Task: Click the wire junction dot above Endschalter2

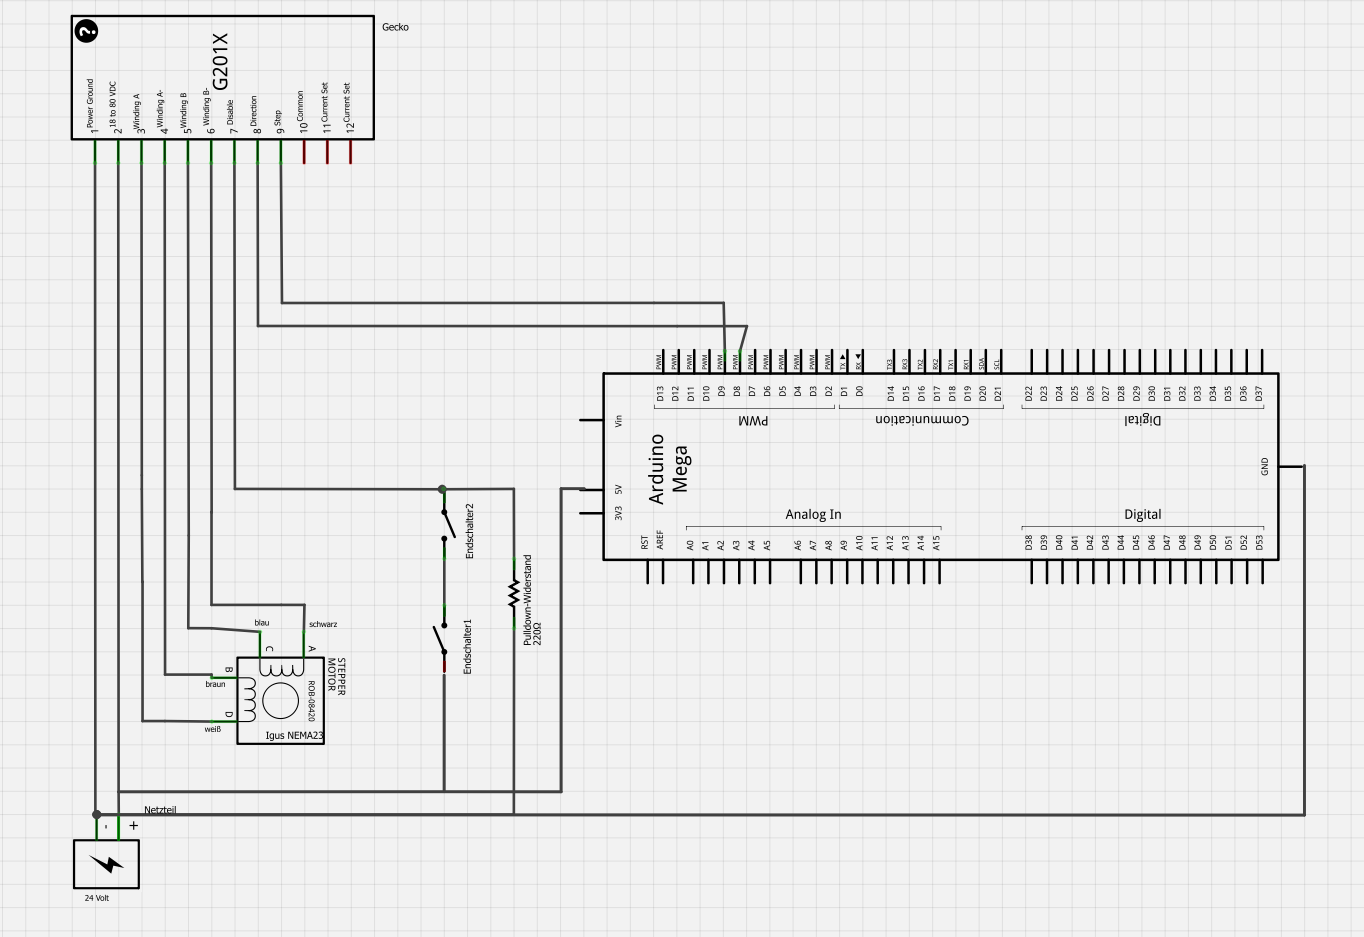Action: pos(442,489)
